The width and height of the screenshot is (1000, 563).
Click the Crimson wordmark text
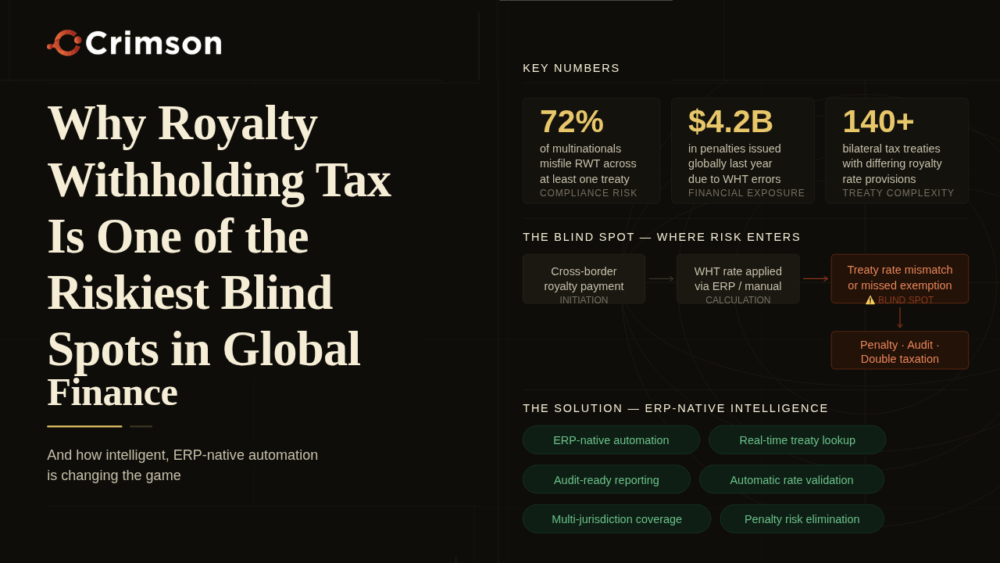[153, 43]
